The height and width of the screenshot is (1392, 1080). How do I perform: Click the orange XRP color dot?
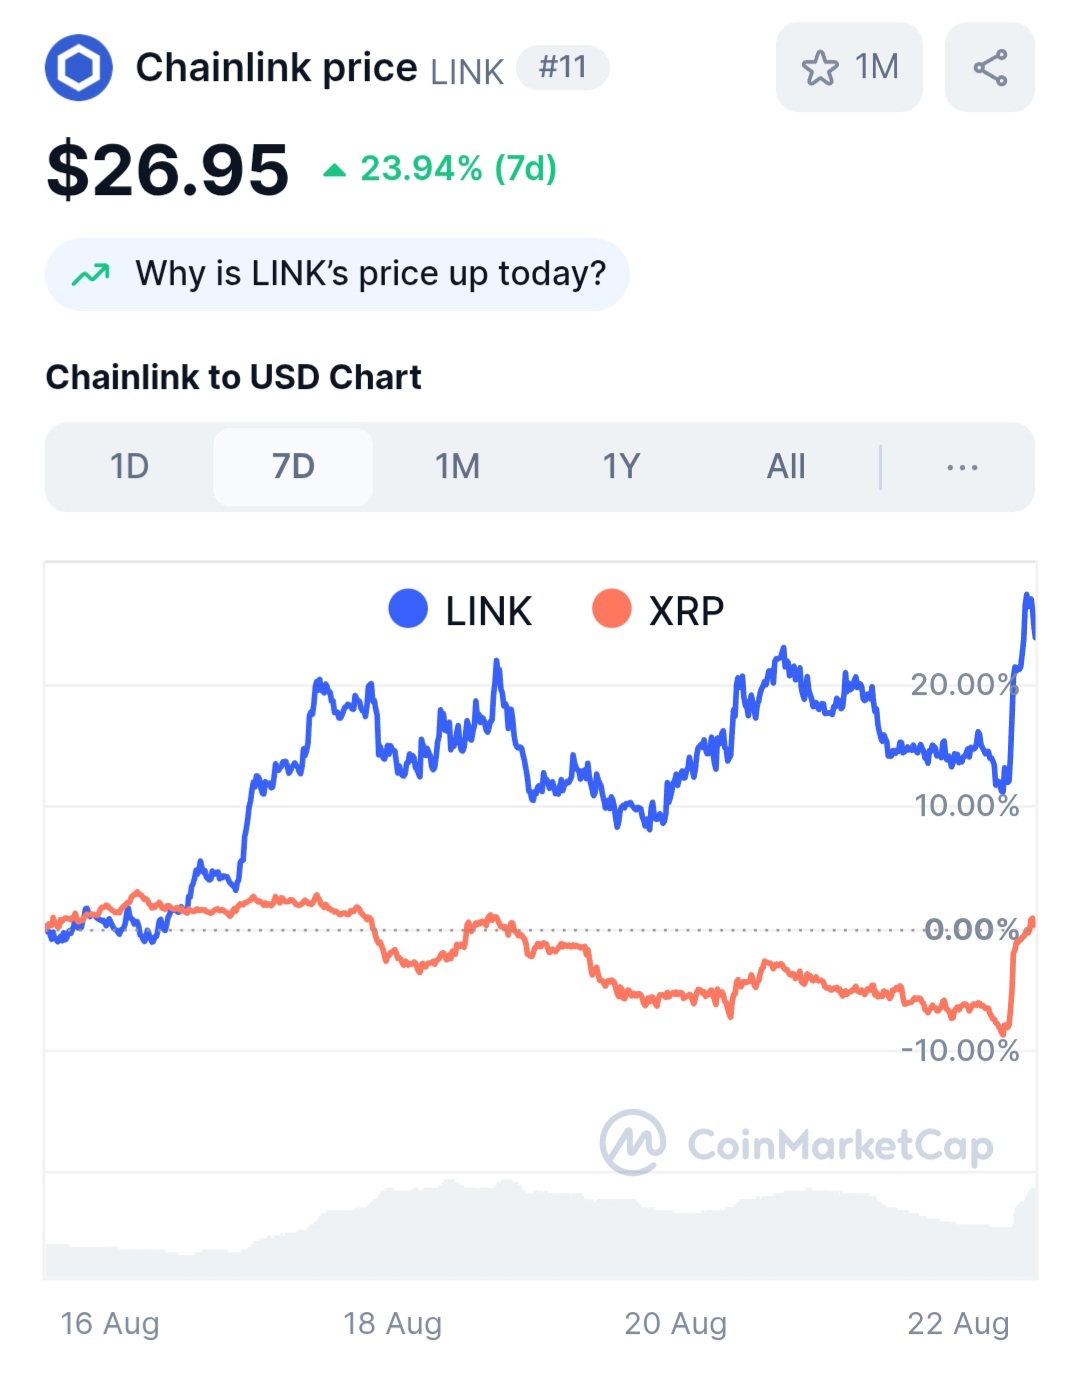(x=612, y=609)
